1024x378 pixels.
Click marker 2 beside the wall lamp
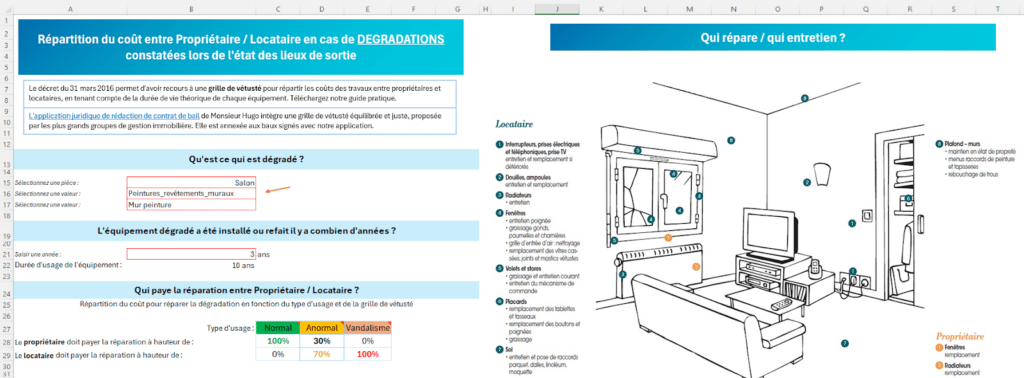(x=807, y=182)
